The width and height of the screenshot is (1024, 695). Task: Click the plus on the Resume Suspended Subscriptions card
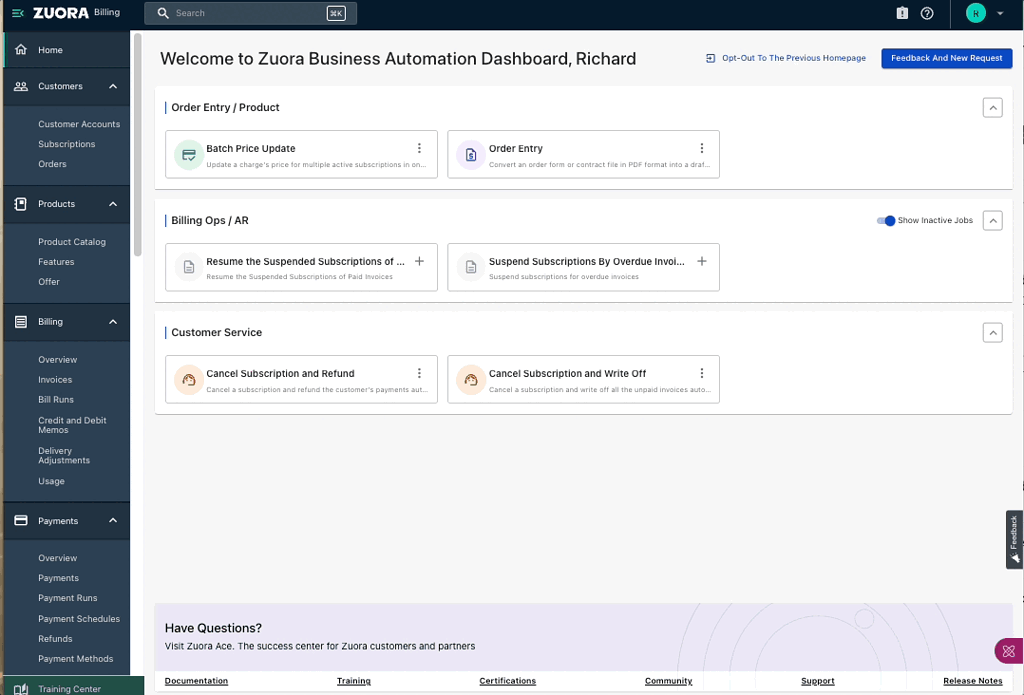pyautogui.click(x=419, y=260)
